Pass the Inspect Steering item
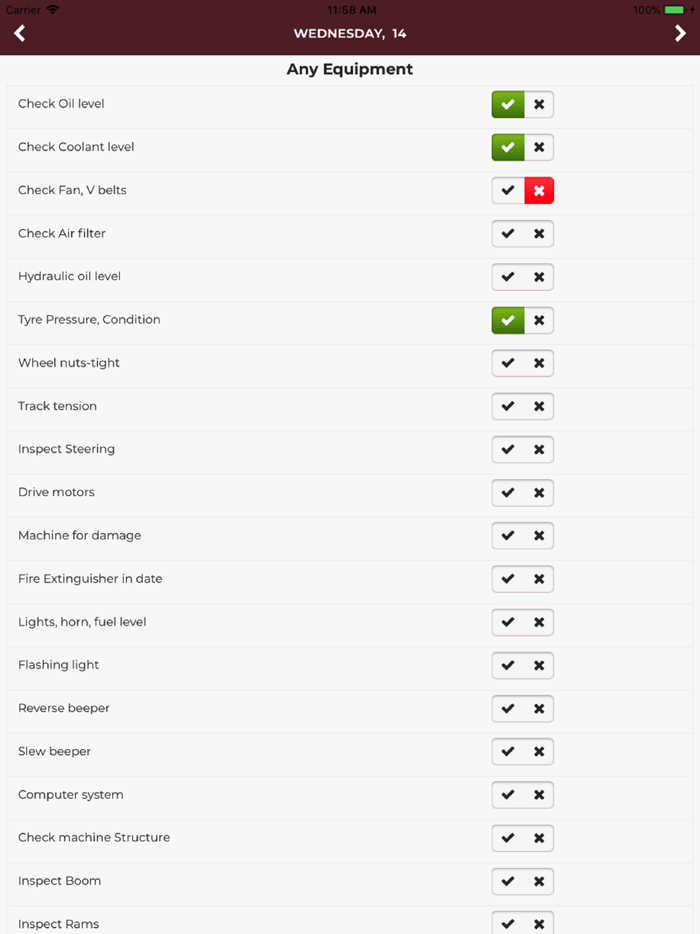The width and height of the screenshot is (700, 934). [x=507, y=449]
